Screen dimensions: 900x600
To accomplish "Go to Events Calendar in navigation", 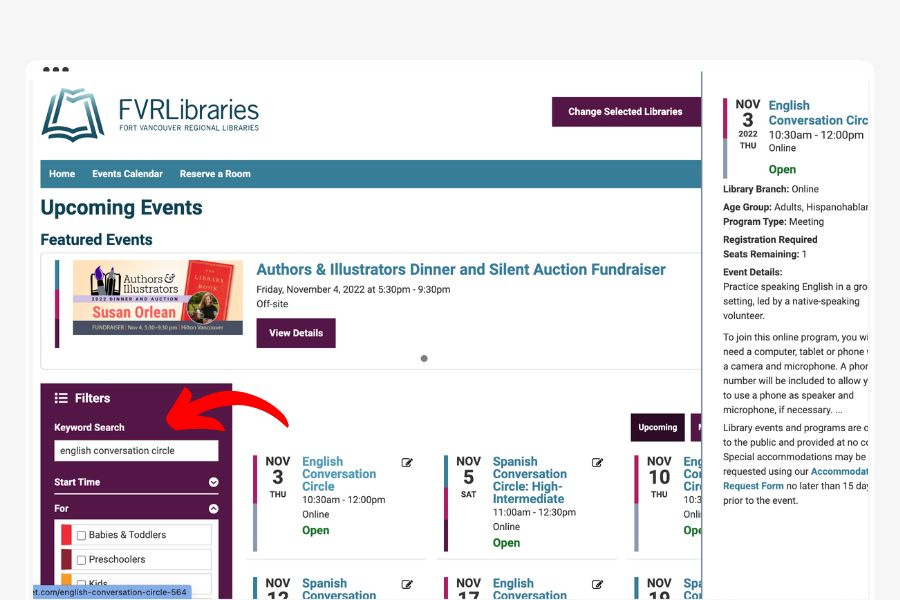I will point(127,174).
